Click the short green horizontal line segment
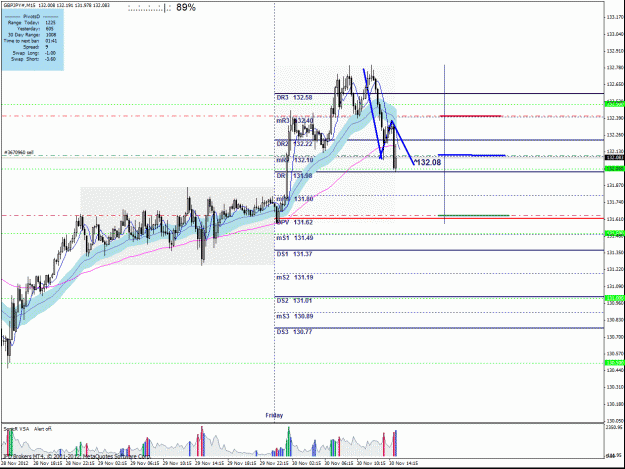 (474, 216)
